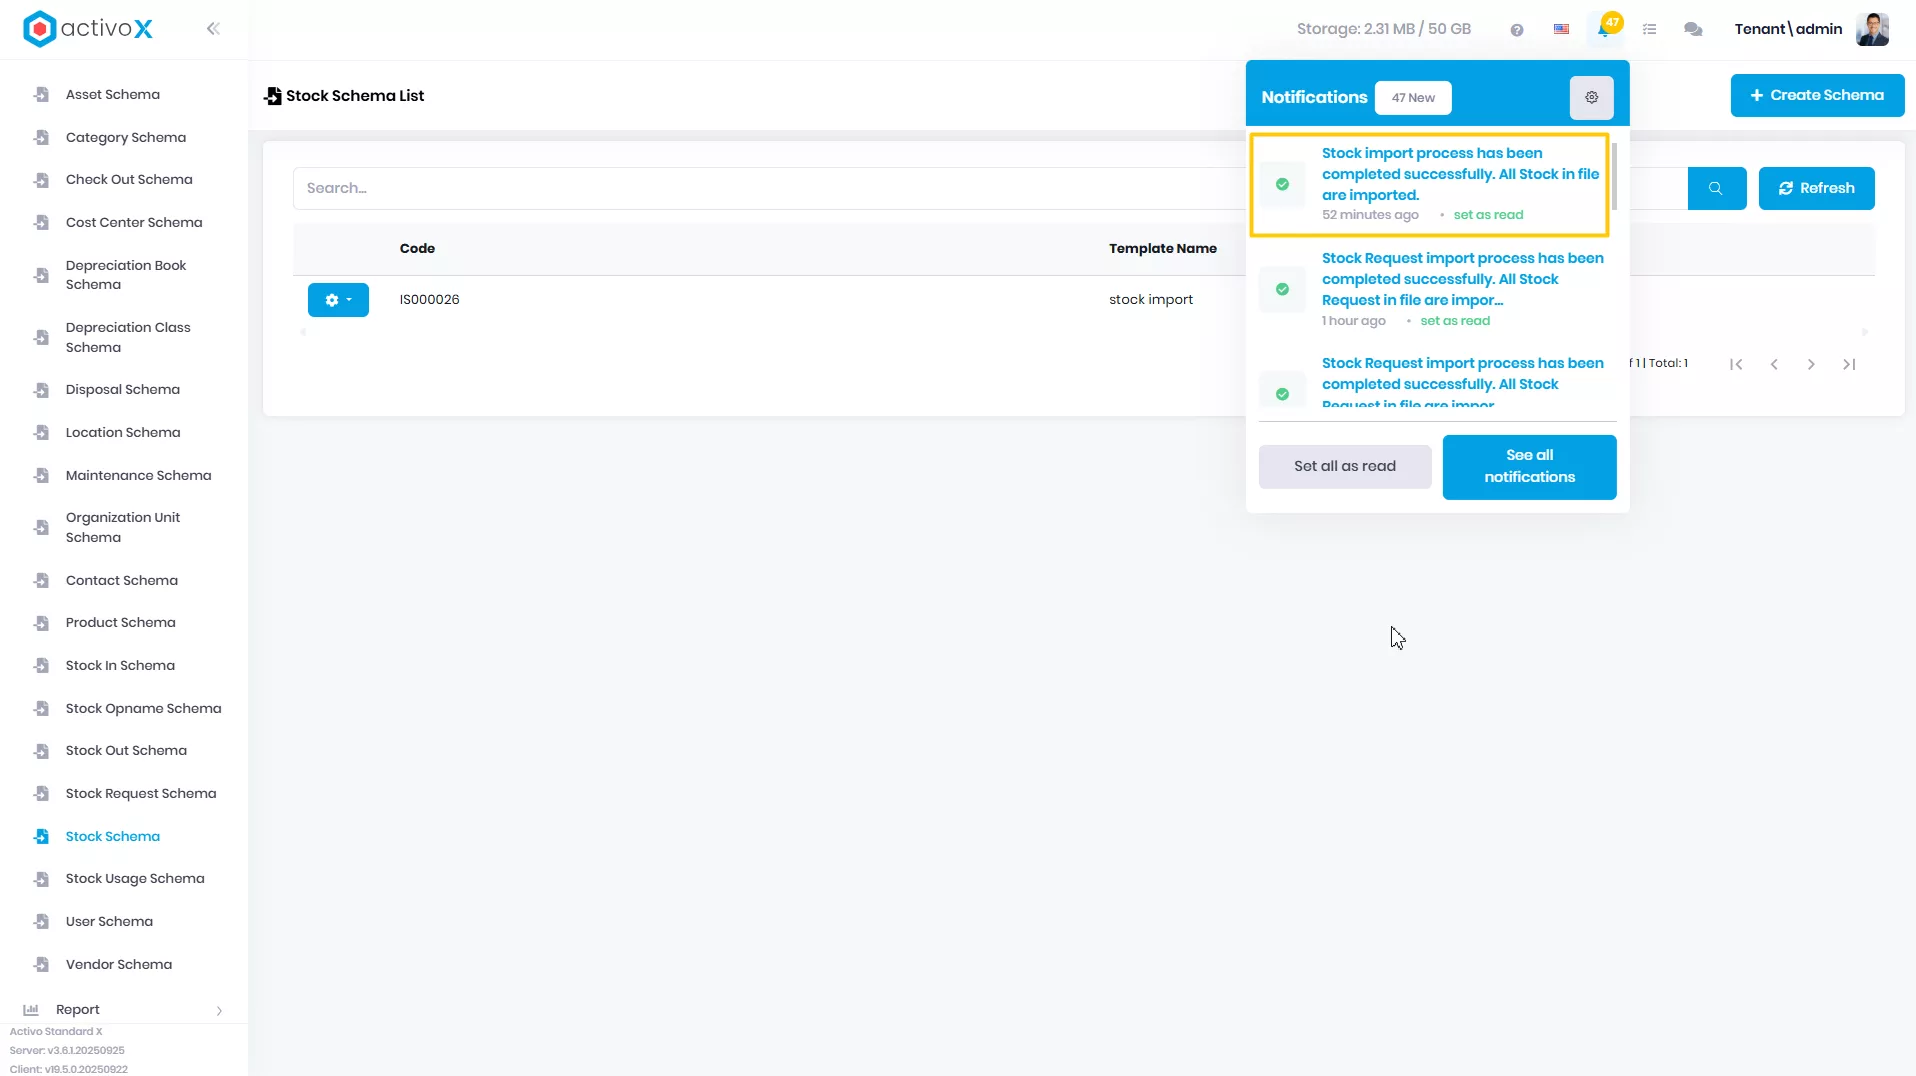The height and width of the screenshot is (1076, 1916).
Task: Click the notification bell icon
Action: 1604,30
